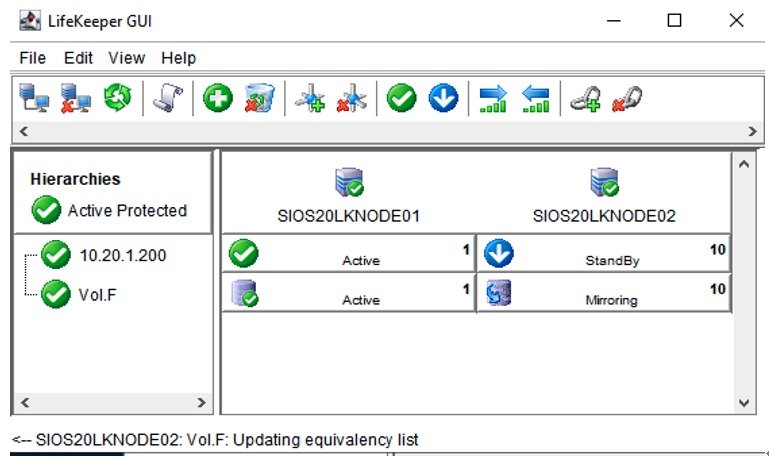This screenshot has height=459, width=769.
Task: Click the StandBy blue arrow icon on NODE02
Action: tap(499, 253)
